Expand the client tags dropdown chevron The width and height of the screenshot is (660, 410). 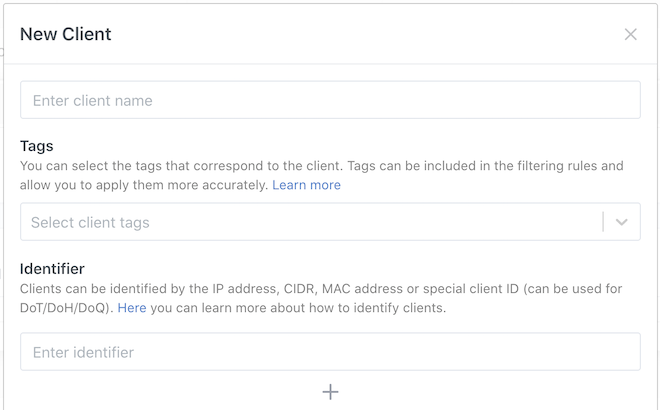(621, 222)
